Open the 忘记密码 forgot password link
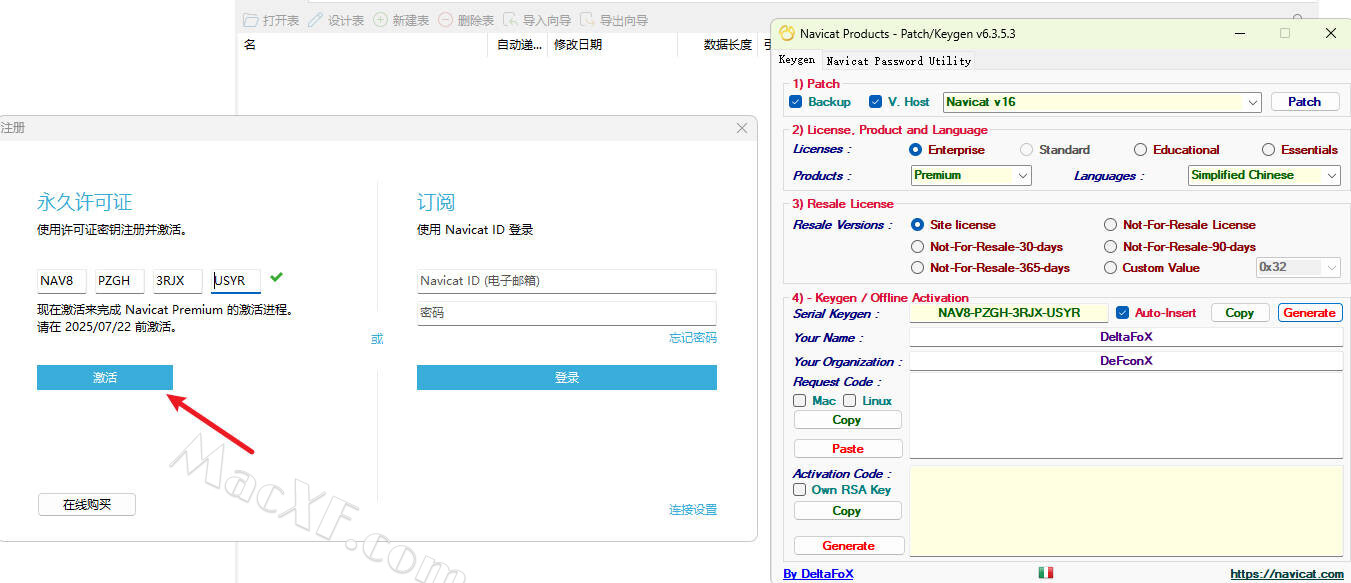 coord(693,338)
